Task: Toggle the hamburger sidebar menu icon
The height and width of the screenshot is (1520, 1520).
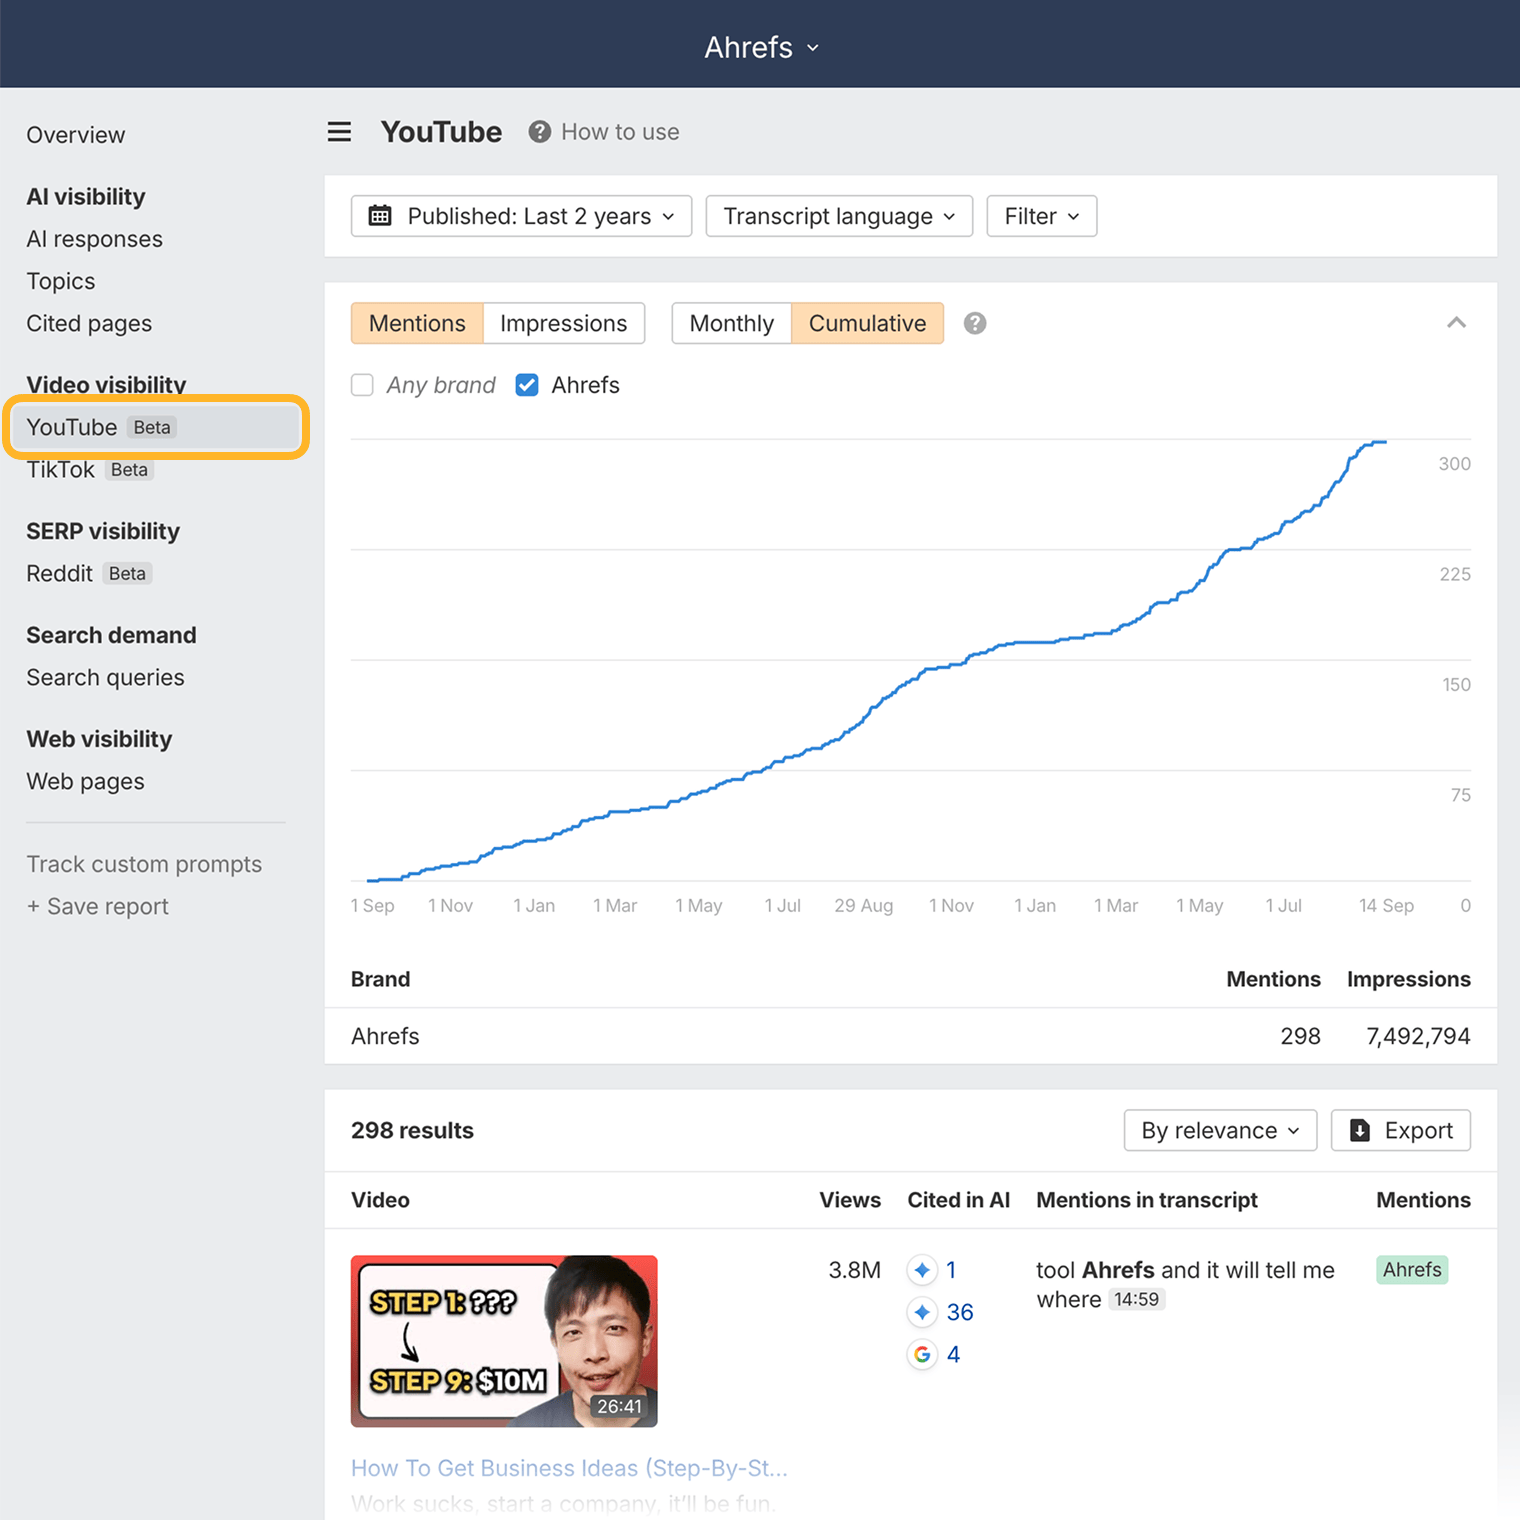Action: (339, 132)
